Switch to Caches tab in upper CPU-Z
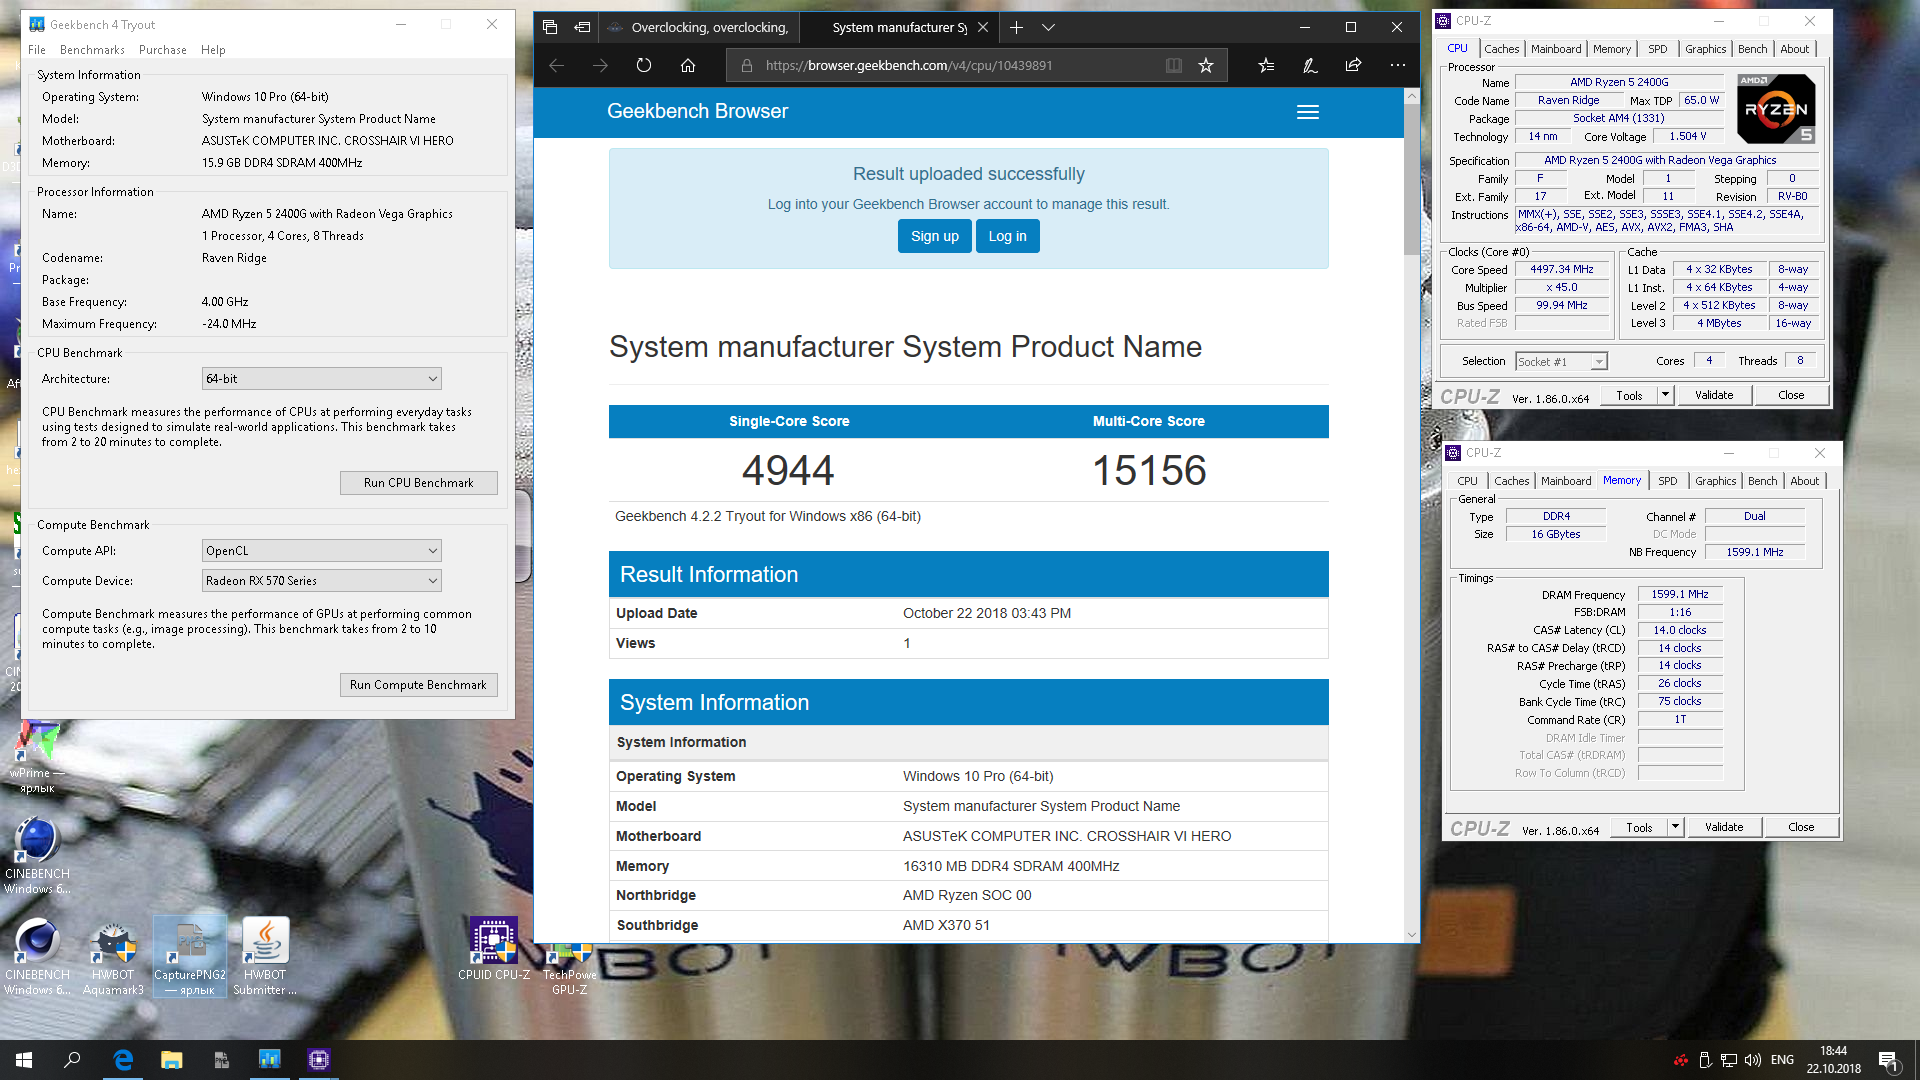Screen dimensions: 1920x1080 (x=1501, y=49)
